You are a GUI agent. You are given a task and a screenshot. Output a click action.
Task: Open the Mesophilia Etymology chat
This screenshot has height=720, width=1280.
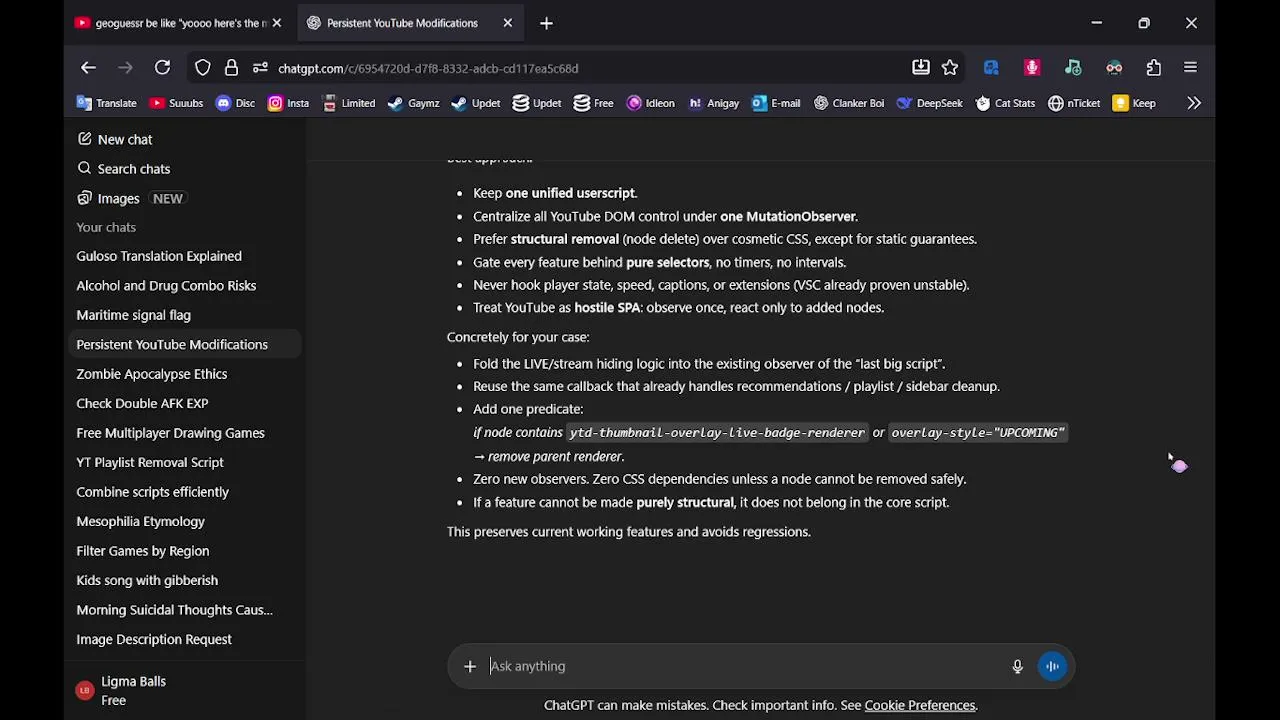click(185, 521)
